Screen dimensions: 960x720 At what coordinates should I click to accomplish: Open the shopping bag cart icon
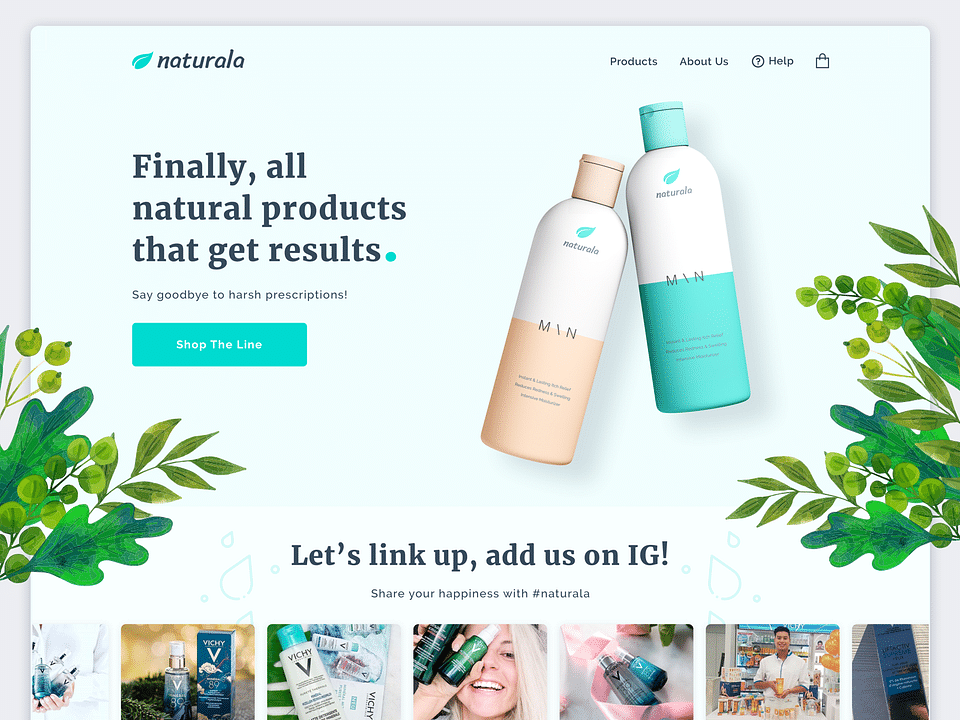[822, 61]
